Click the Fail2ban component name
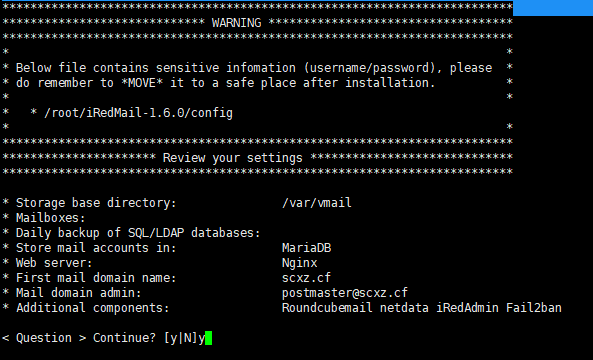The width and height of the screenshot is (593, 360). pyautogui.click(x=534, y=308)
